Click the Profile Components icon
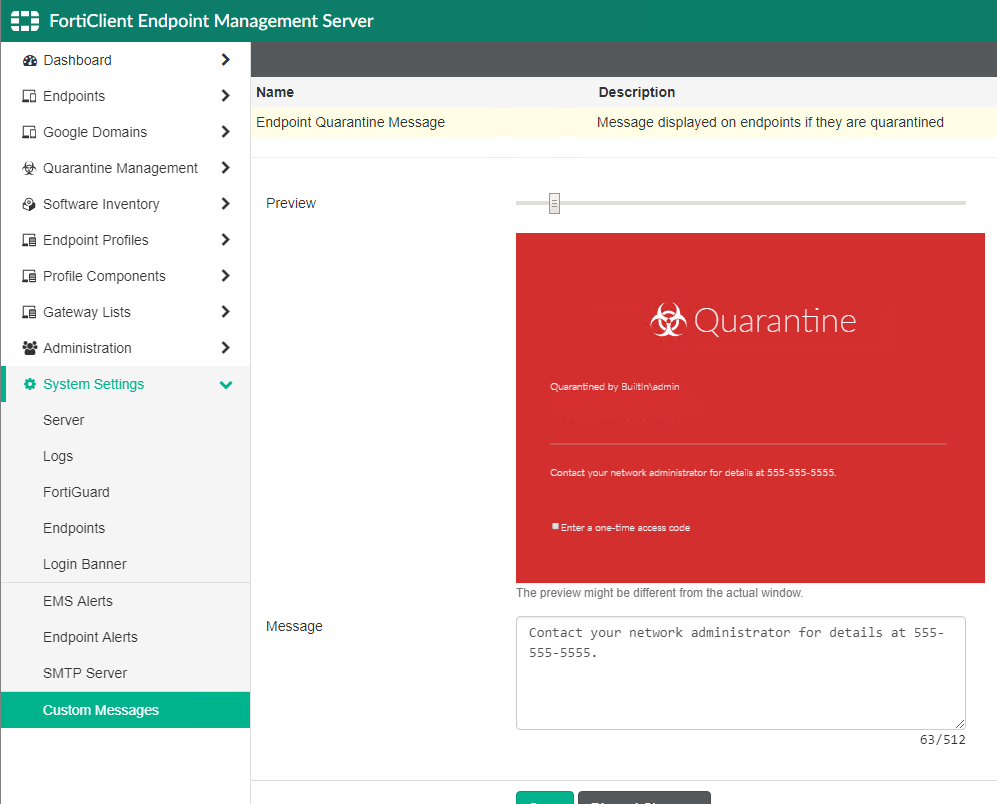The width and height of the screenshot is (997, 804). pyautogui.click(x=29, y=276)
